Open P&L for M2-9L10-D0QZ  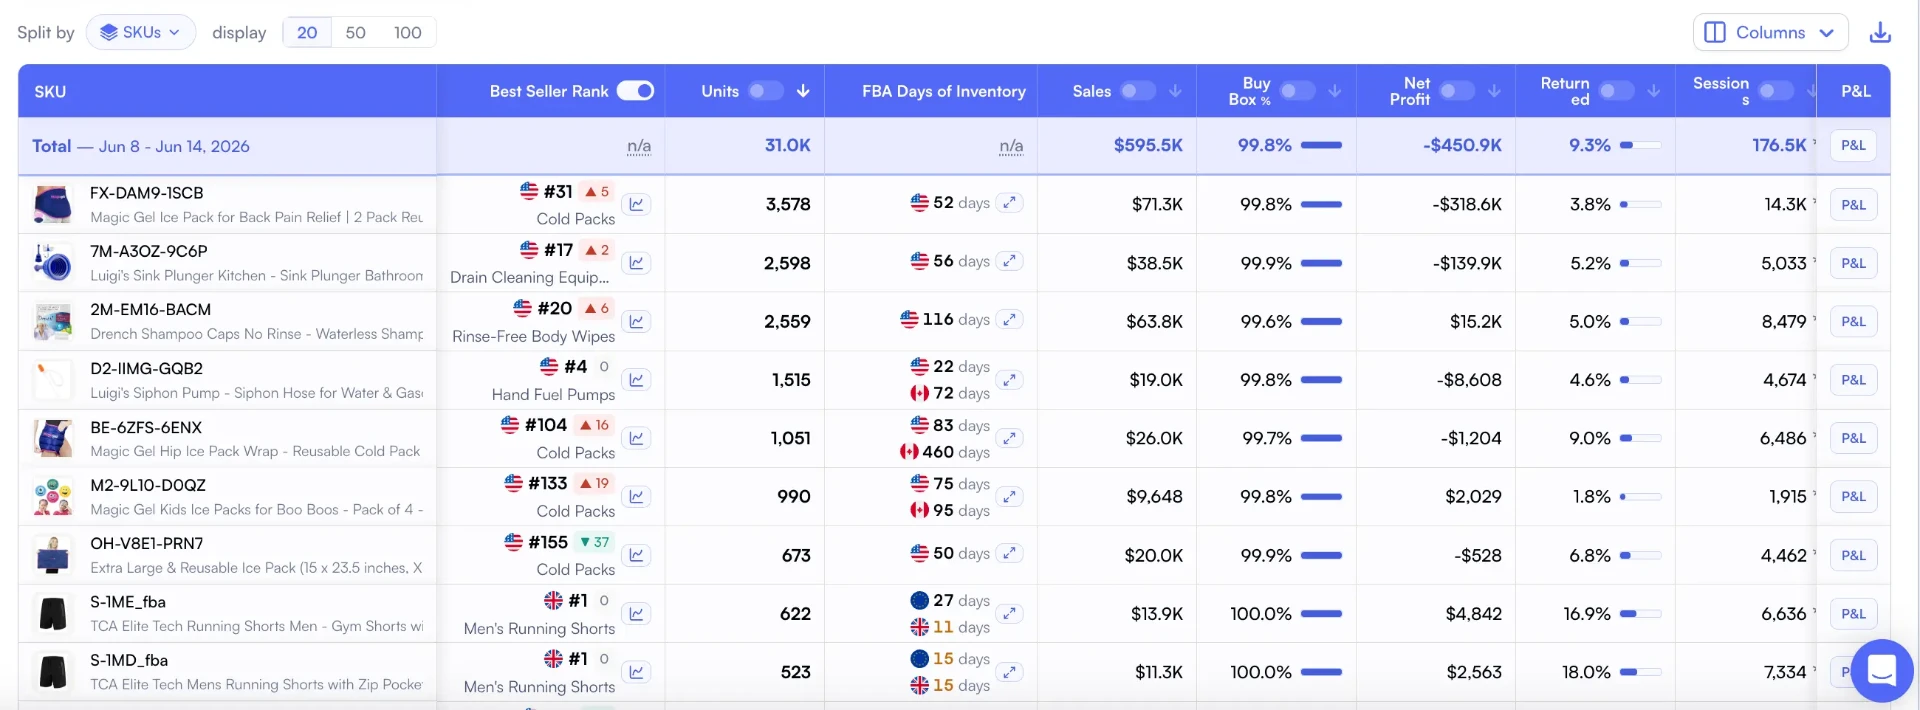point(1853,496)
